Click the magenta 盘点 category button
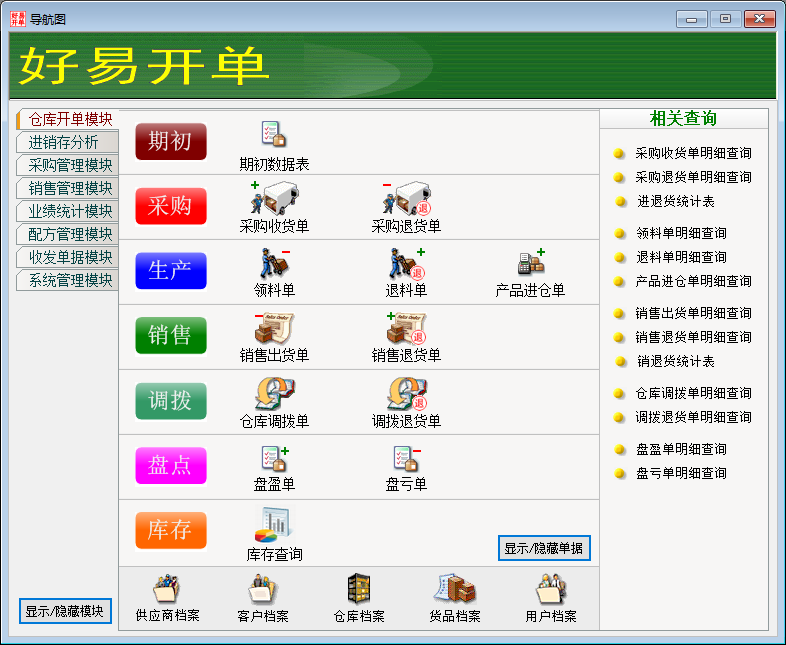The image size is (786, 645). pyautogui.click(x=170, y=466)
